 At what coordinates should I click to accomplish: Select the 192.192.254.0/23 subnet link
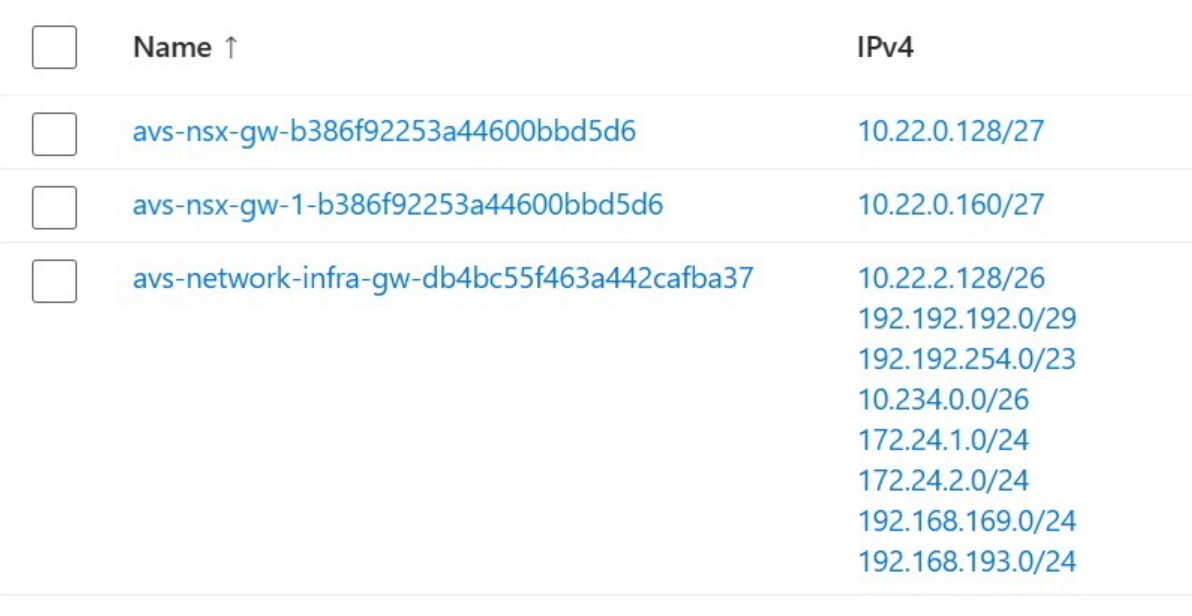(967, 358)
